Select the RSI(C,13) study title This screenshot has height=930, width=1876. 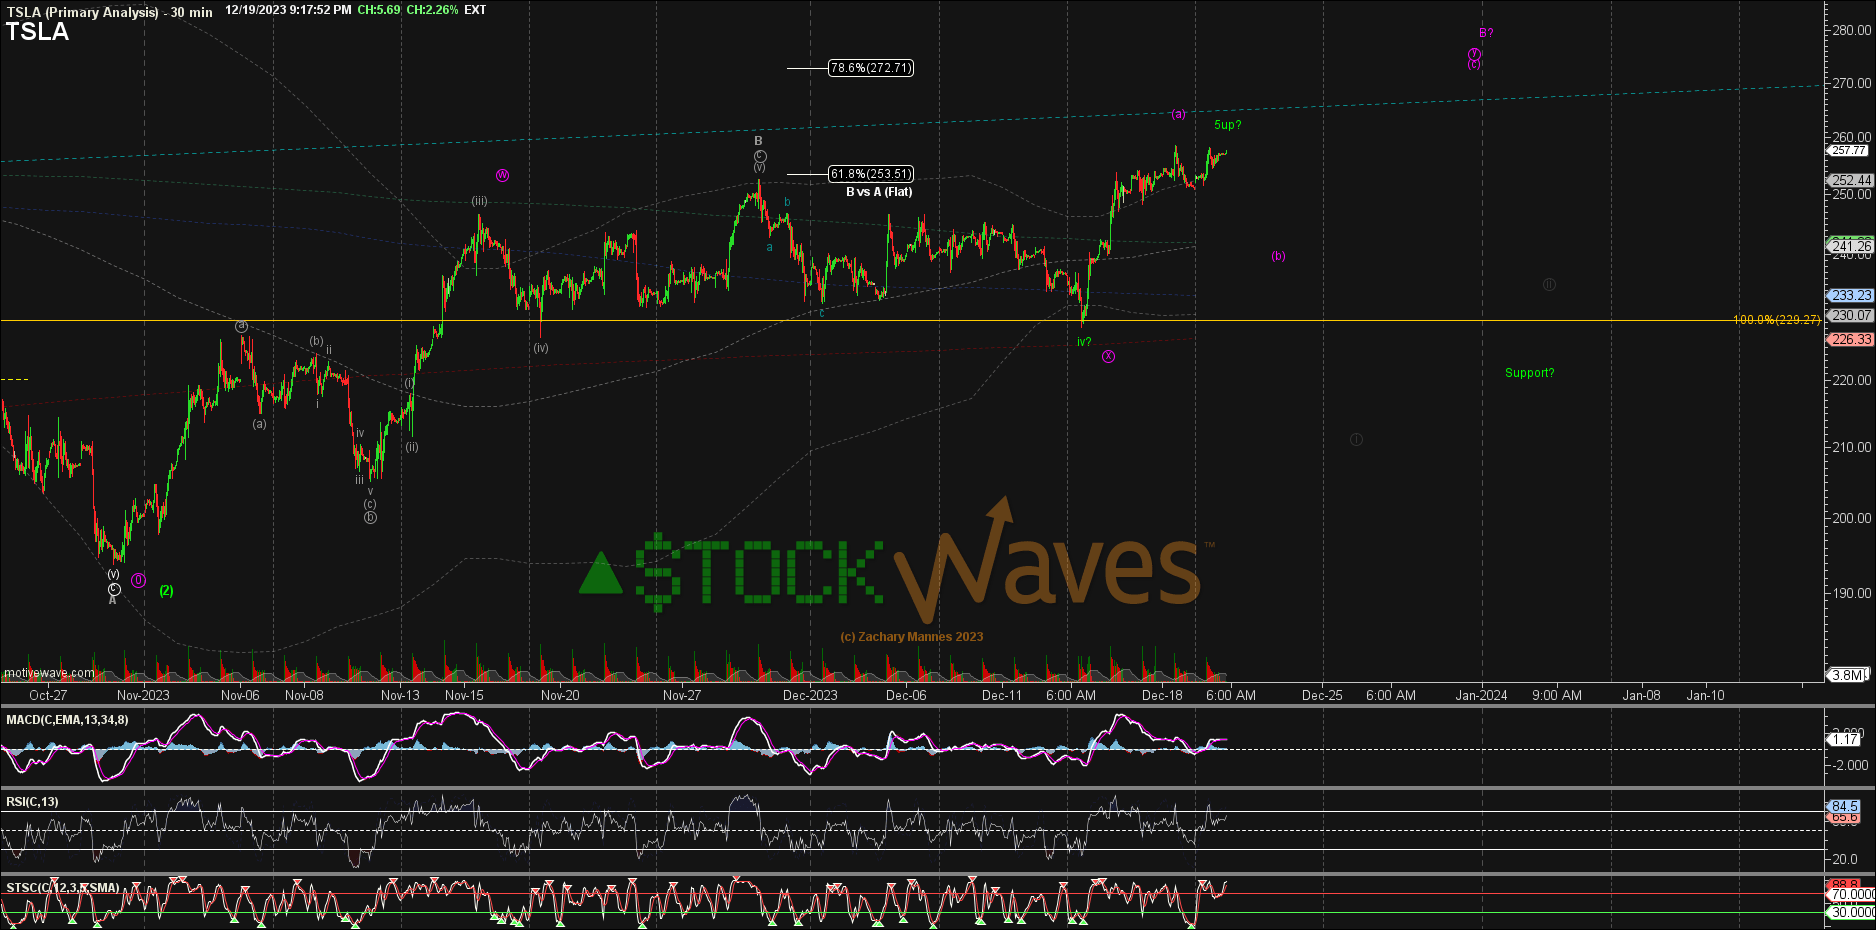(32, 802)
